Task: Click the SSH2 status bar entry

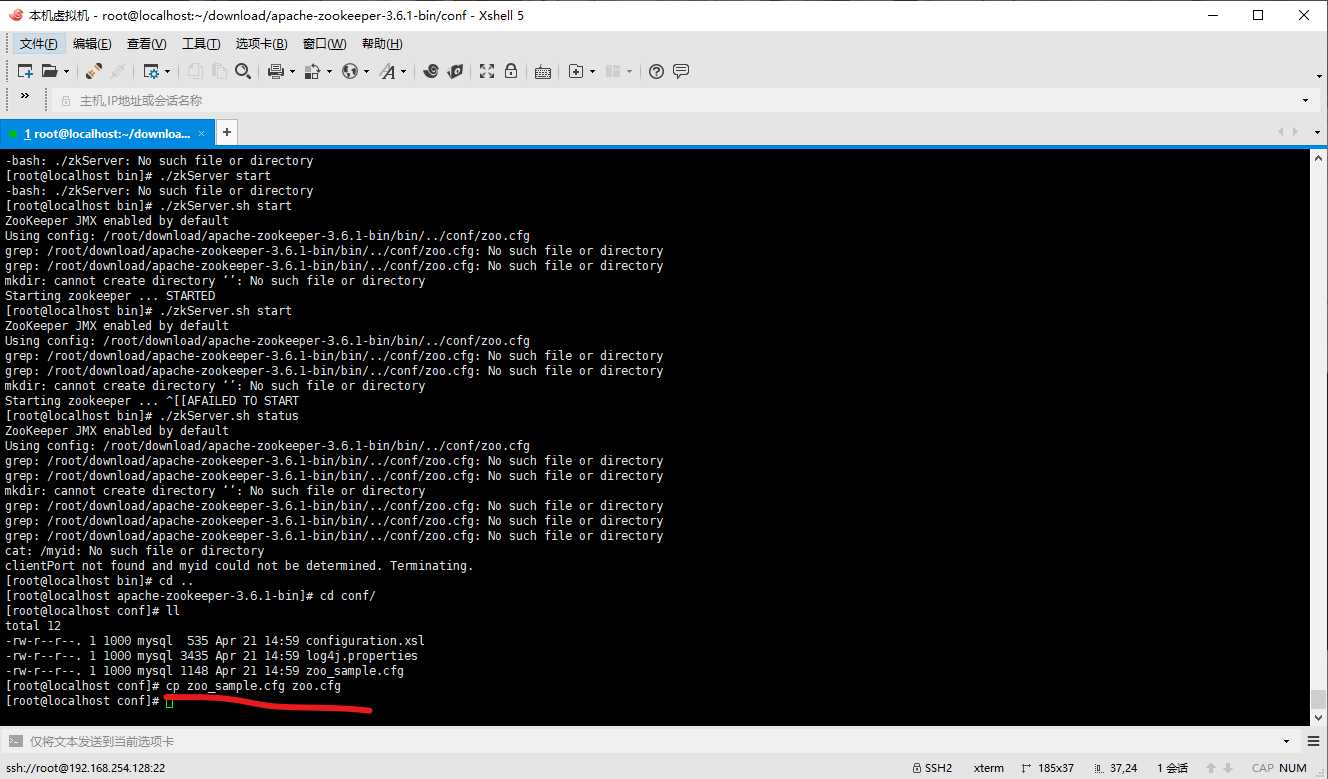Action: tap(932, 768)
